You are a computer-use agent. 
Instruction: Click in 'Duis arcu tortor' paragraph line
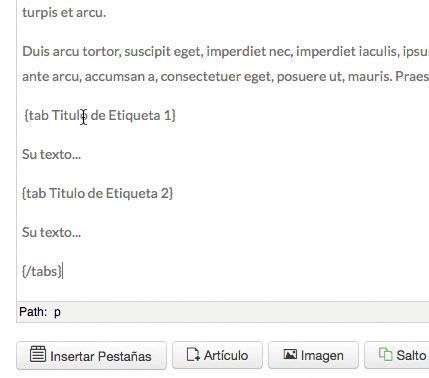225,52
